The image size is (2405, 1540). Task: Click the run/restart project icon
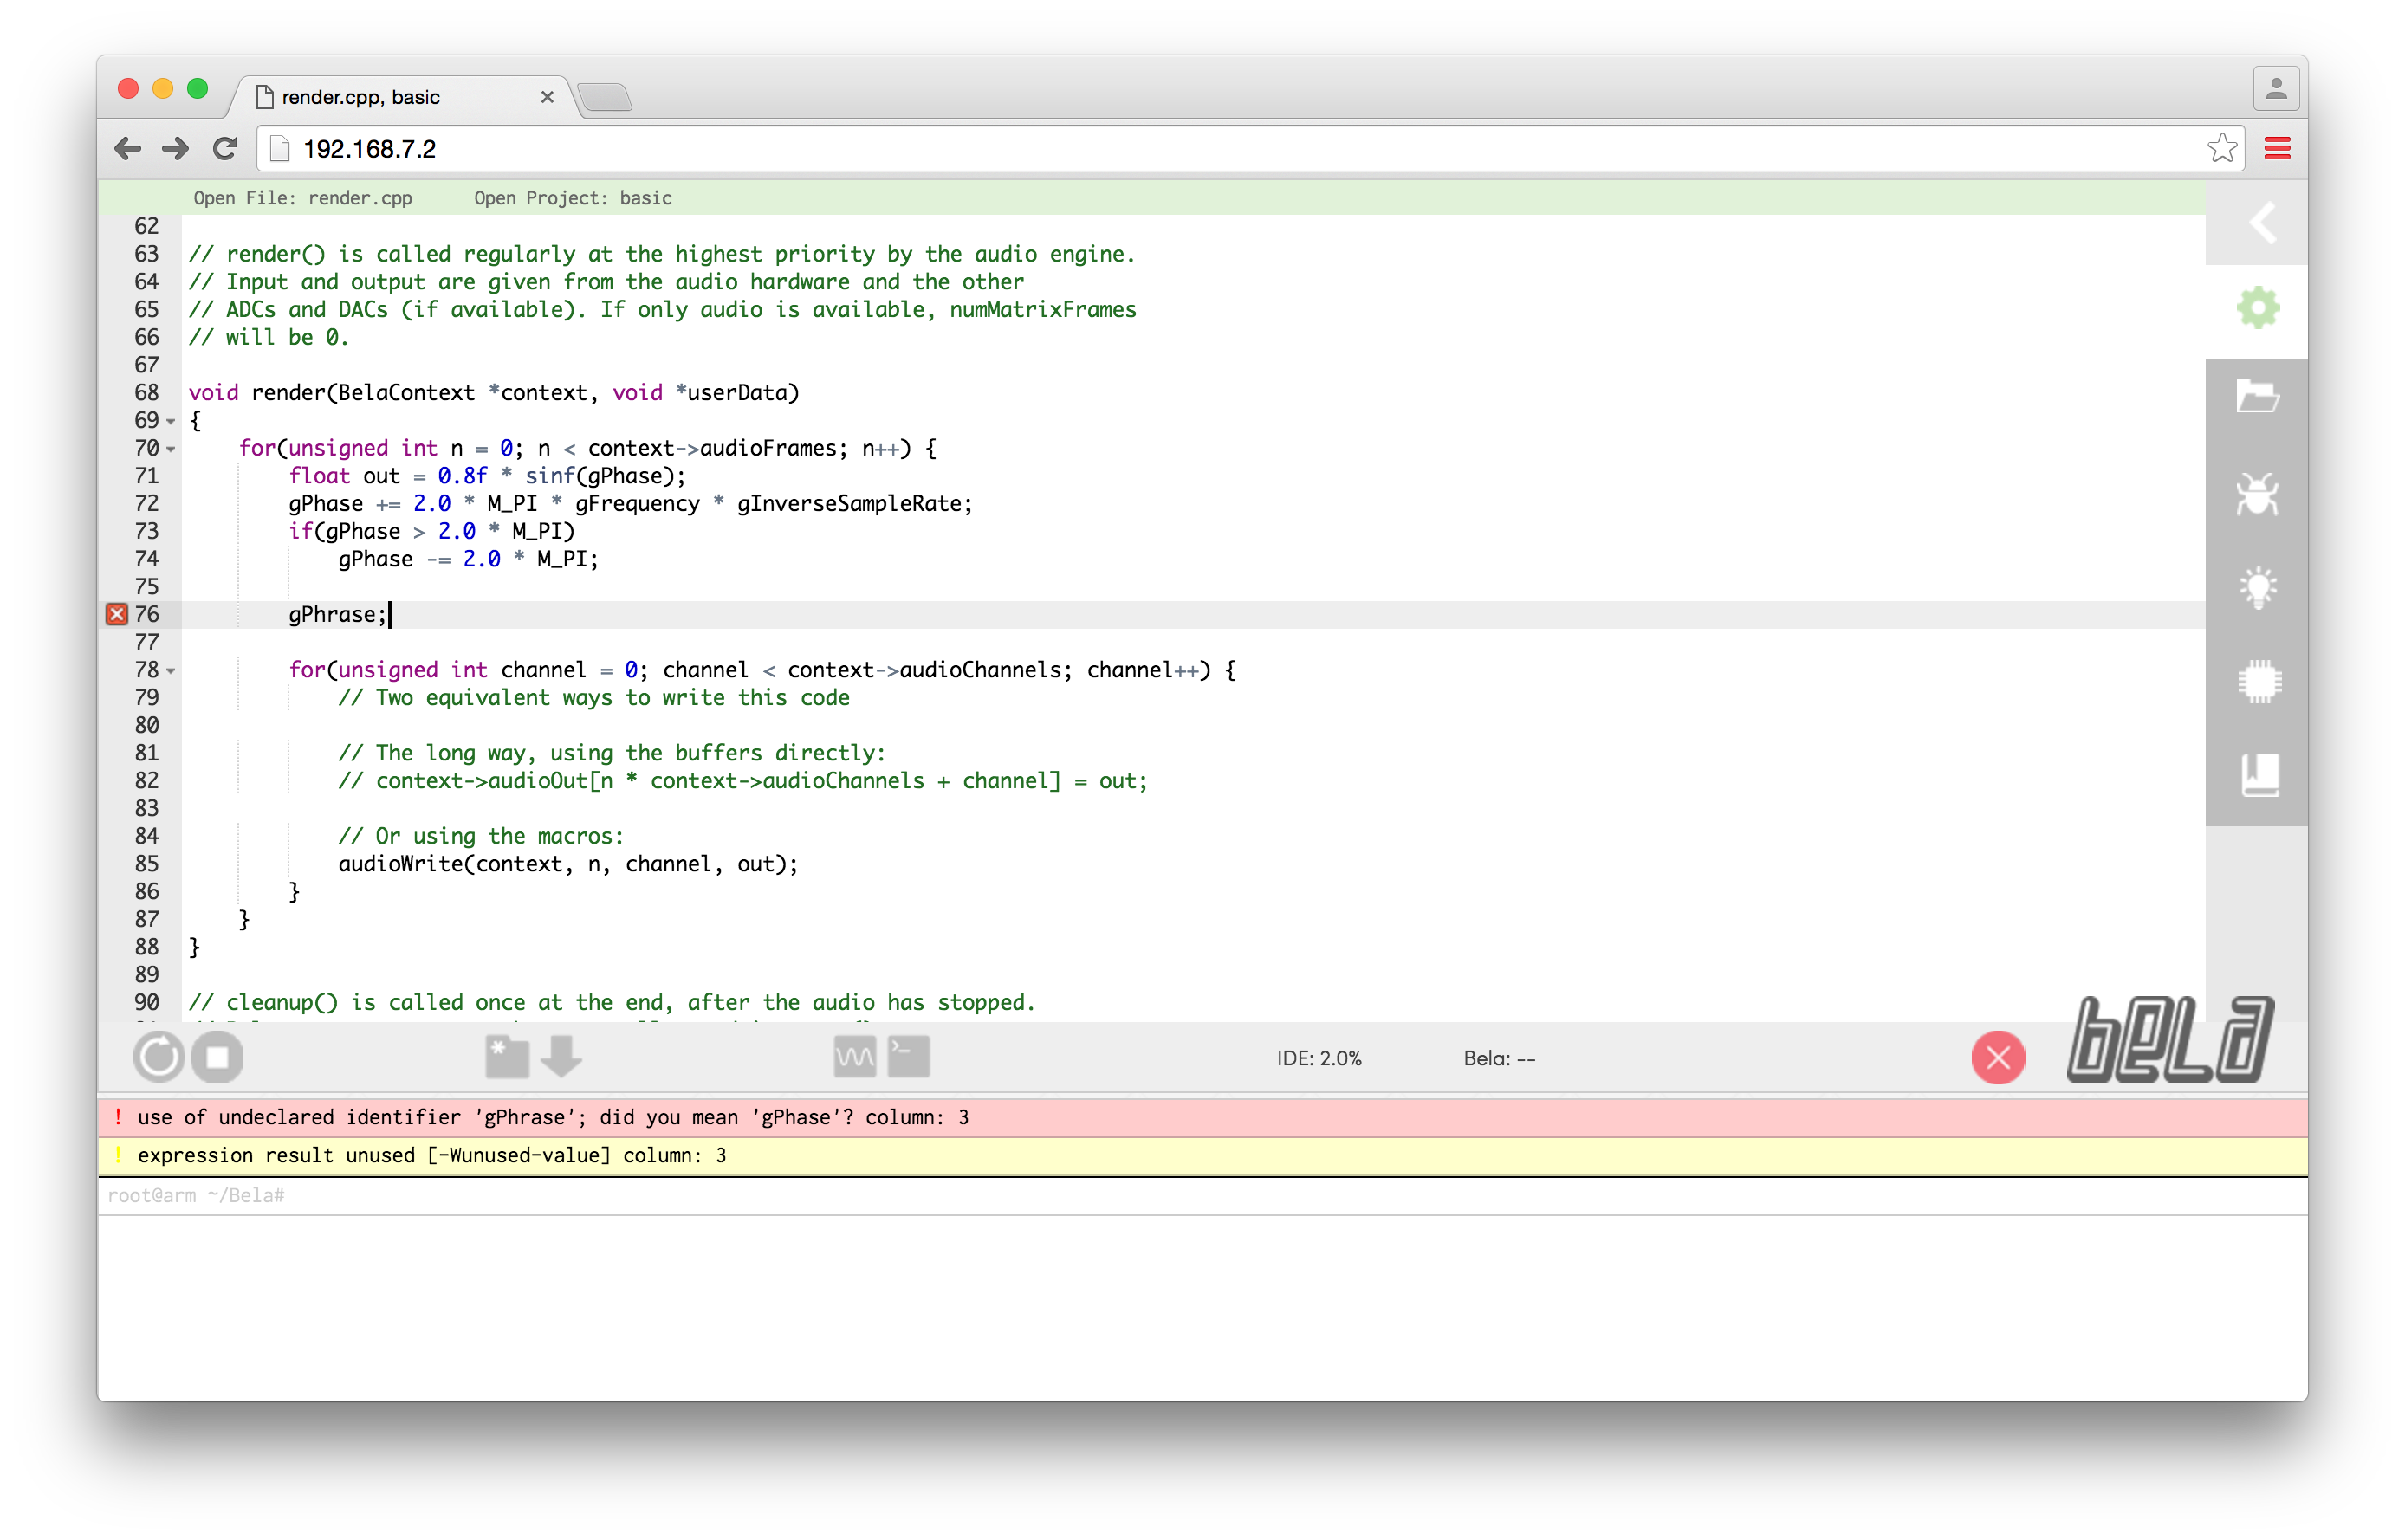pos(158,1057)
